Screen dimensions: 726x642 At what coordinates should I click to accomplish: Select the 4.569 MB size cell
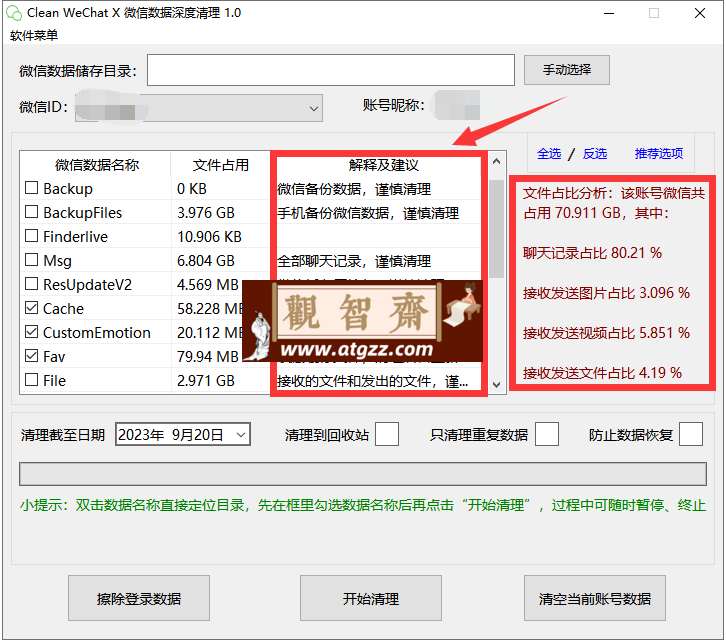207,284
